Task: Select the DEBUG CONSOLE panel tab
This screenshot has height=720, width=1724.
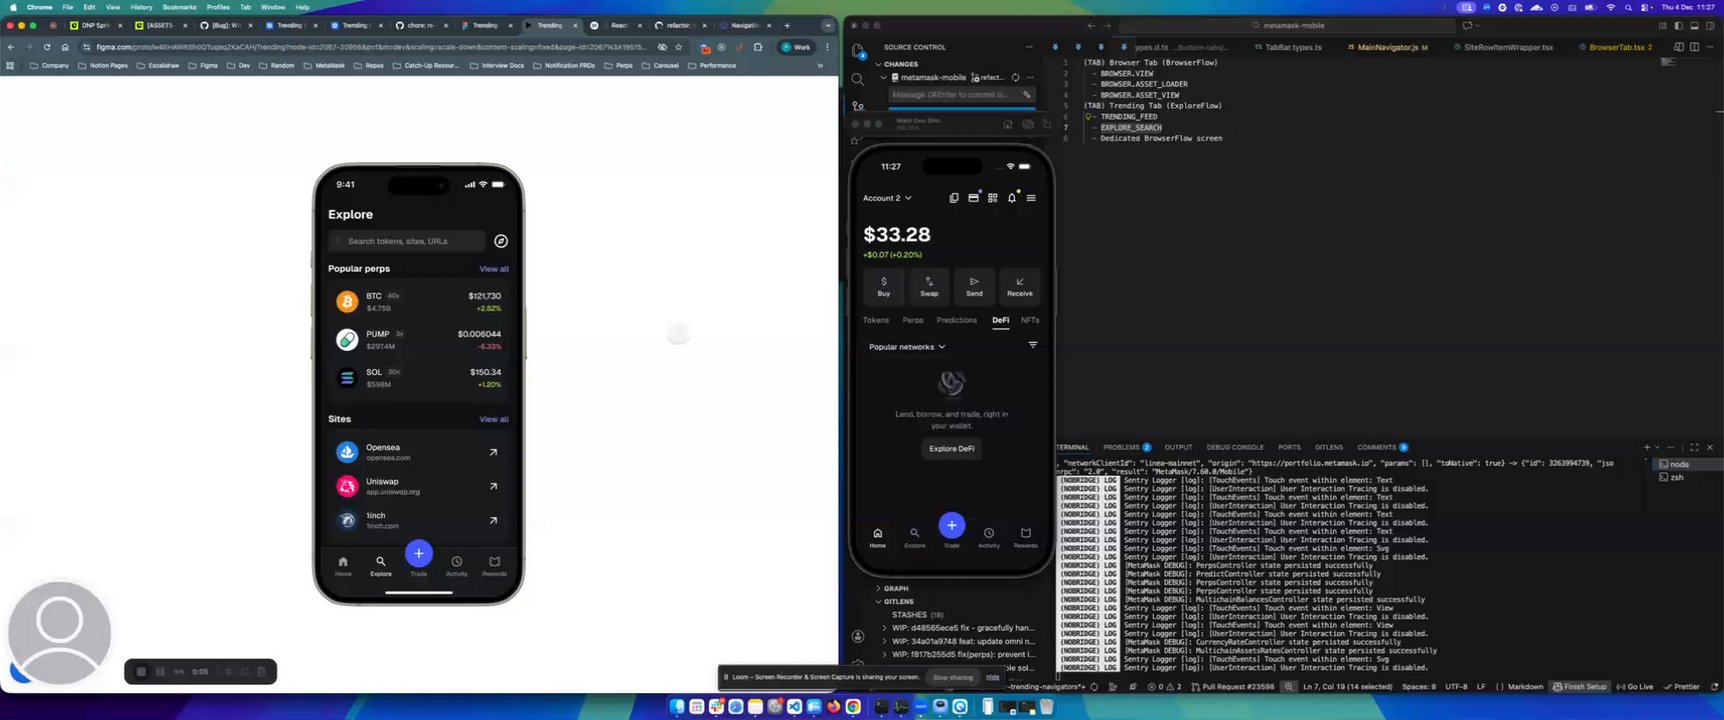Action: [x=1235, y=447]
